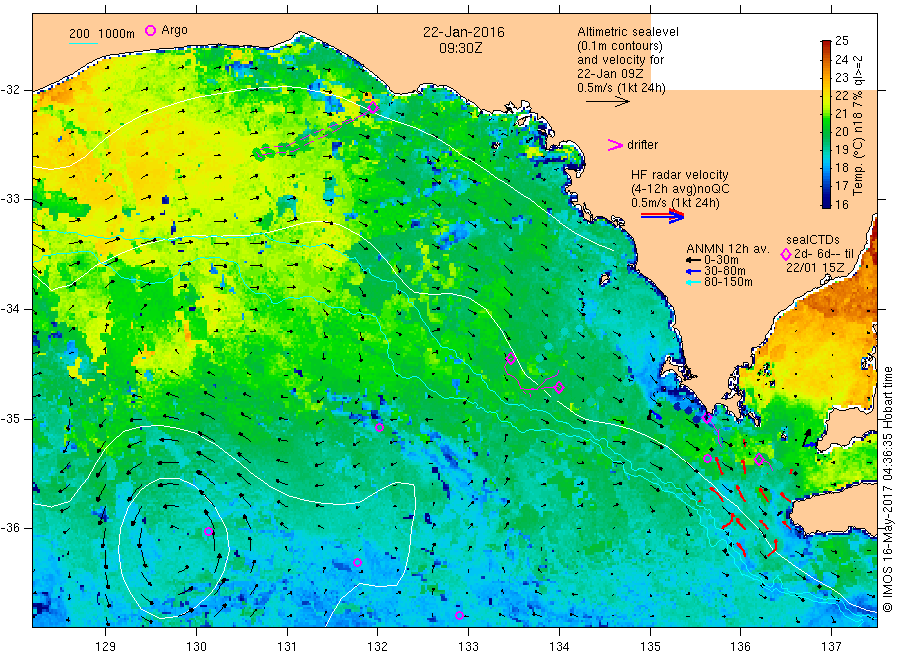Click the 'ANMN 12h av.' legend heading
Viewport: 900px width, 660px height.
click(x=728, y=249)
